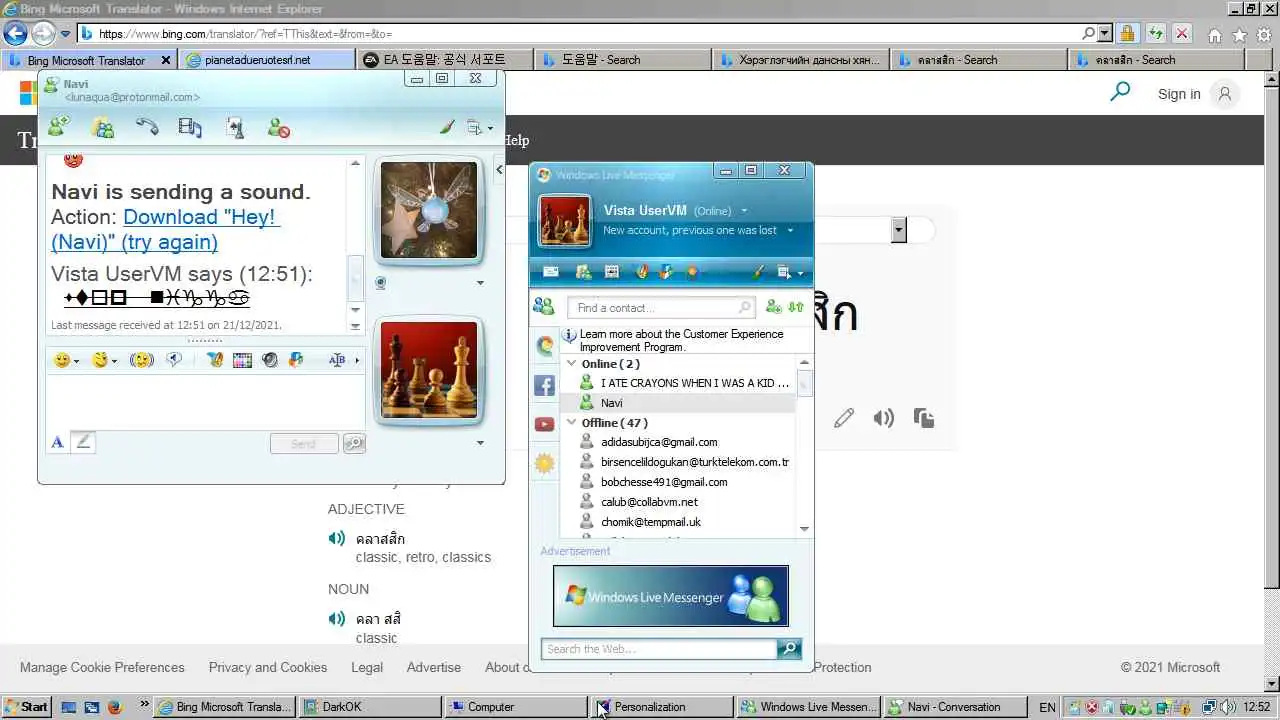
Task: Copy translation using the copy icon
Action: (923, 418)
